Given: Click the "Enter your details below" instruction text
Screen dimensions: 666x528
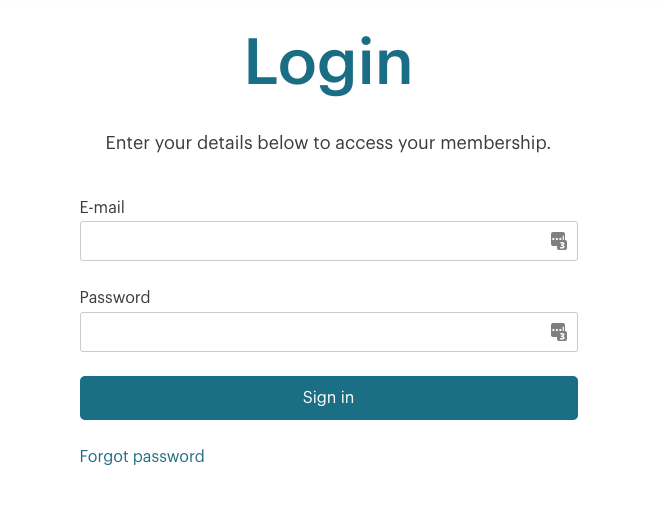Looking at the screenshot, I should (328, 143).
